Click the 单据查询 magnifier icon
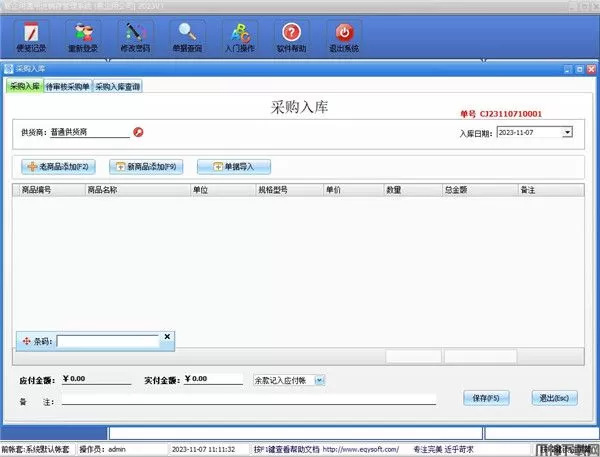Image resolution: width=600 pixels, height=457 pixels. point(183,33)
